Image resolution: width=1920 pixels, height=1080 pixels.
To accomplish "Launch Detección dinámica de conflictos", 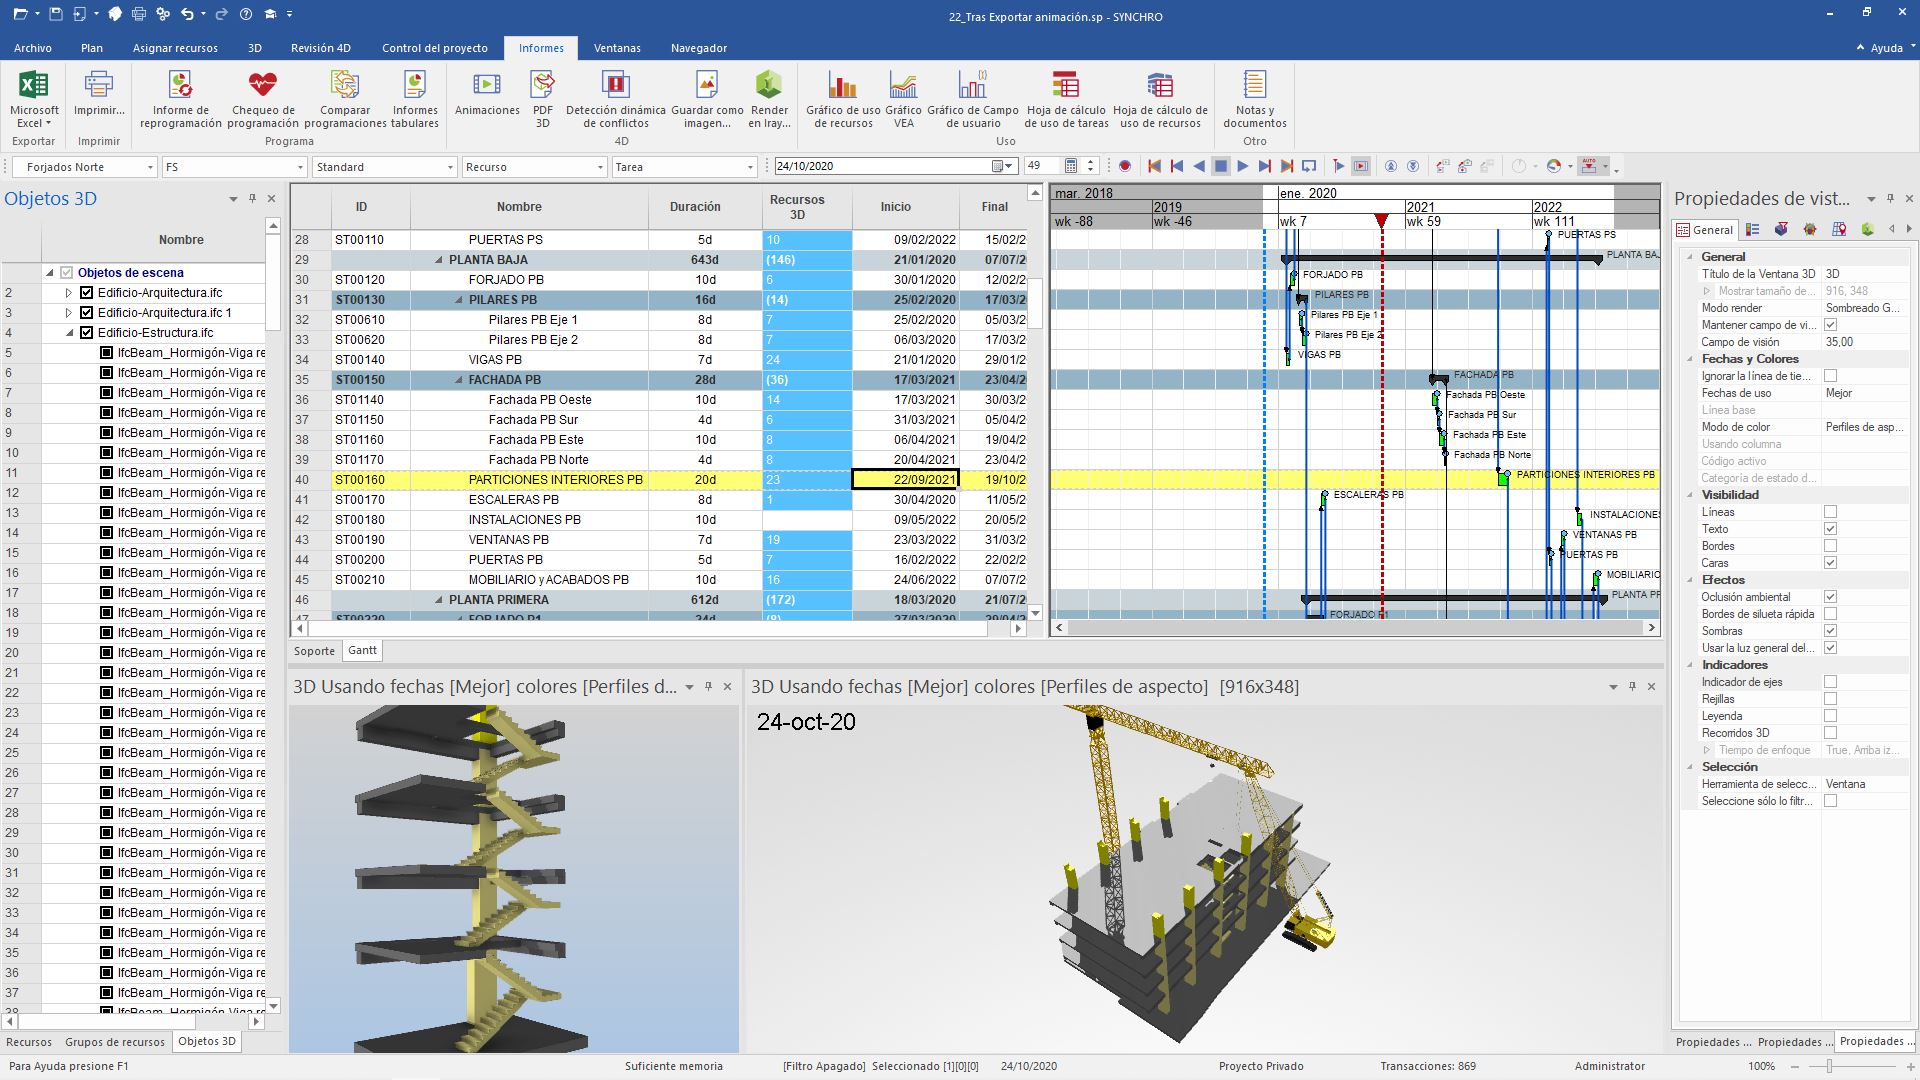I will tap(616, 95).
